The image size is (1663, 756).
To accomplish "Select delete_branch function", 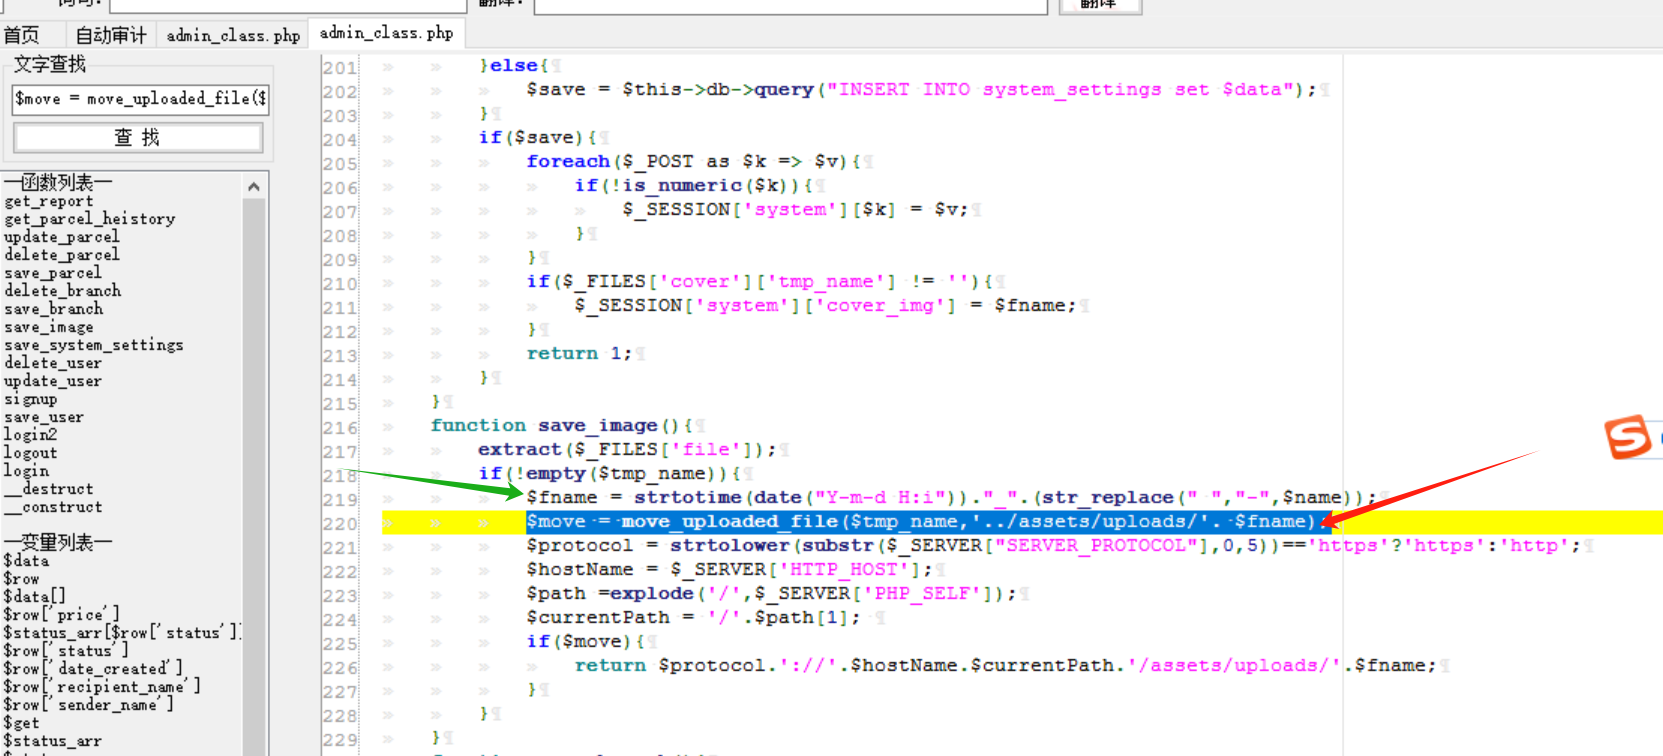I will tap(62, 291).
